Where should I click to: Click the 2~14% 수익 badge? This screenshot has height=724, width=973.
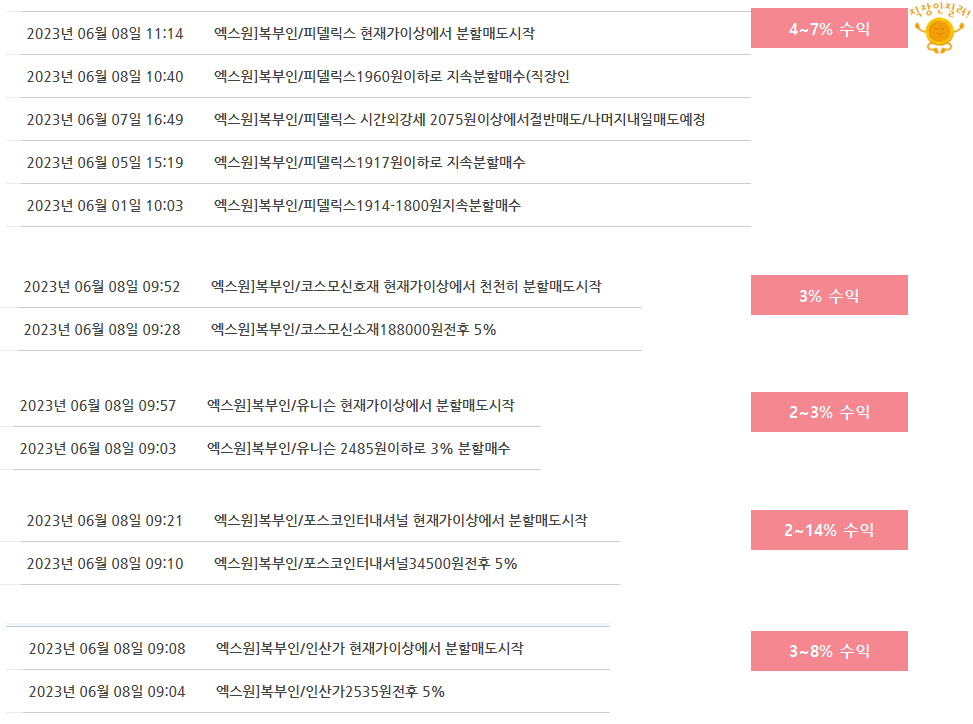tap(829, 530)
